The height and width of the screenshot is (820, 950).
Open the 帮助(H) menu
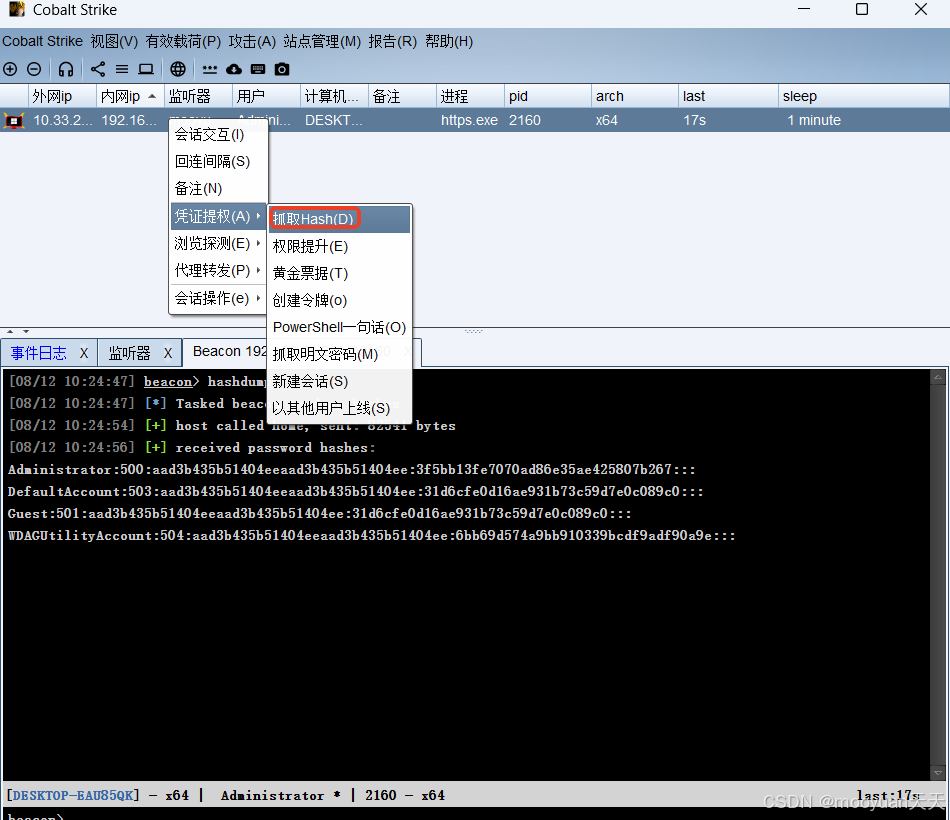[x=449, y=41]
